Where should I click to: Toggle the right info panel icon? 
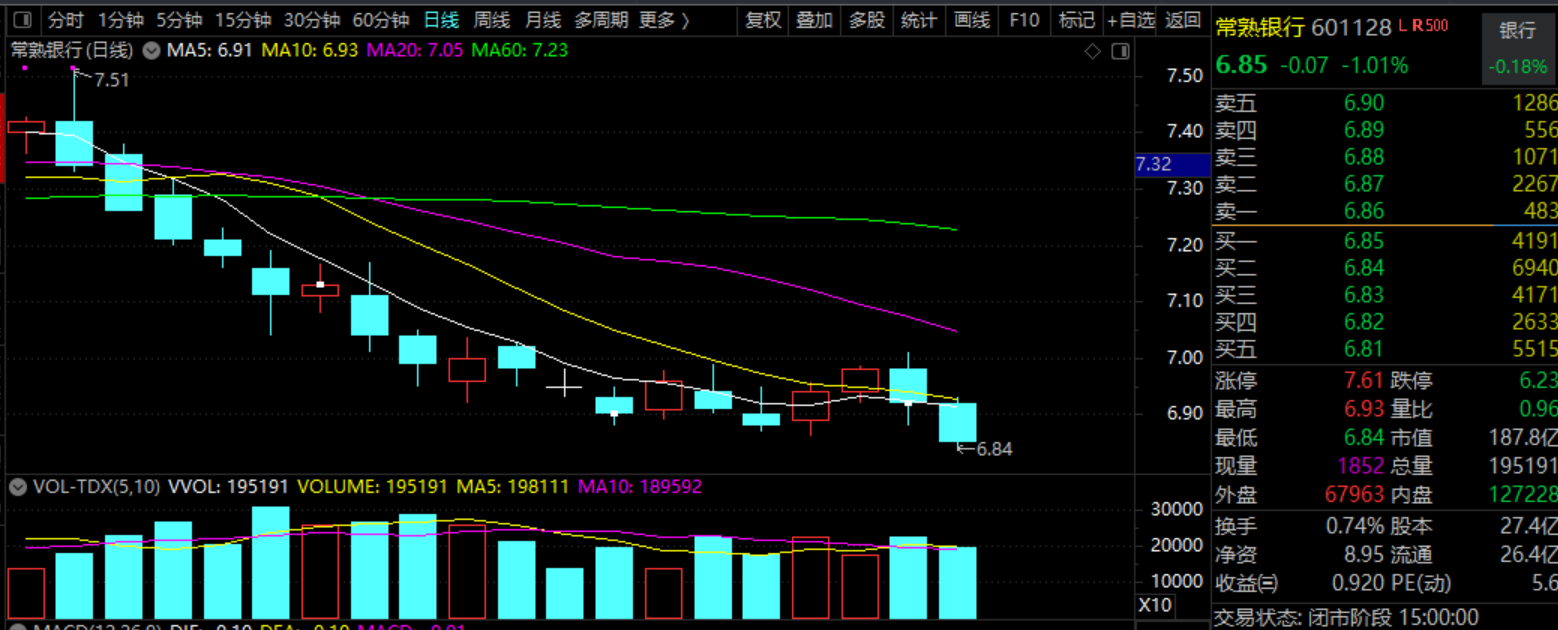tap(1120, 51)
